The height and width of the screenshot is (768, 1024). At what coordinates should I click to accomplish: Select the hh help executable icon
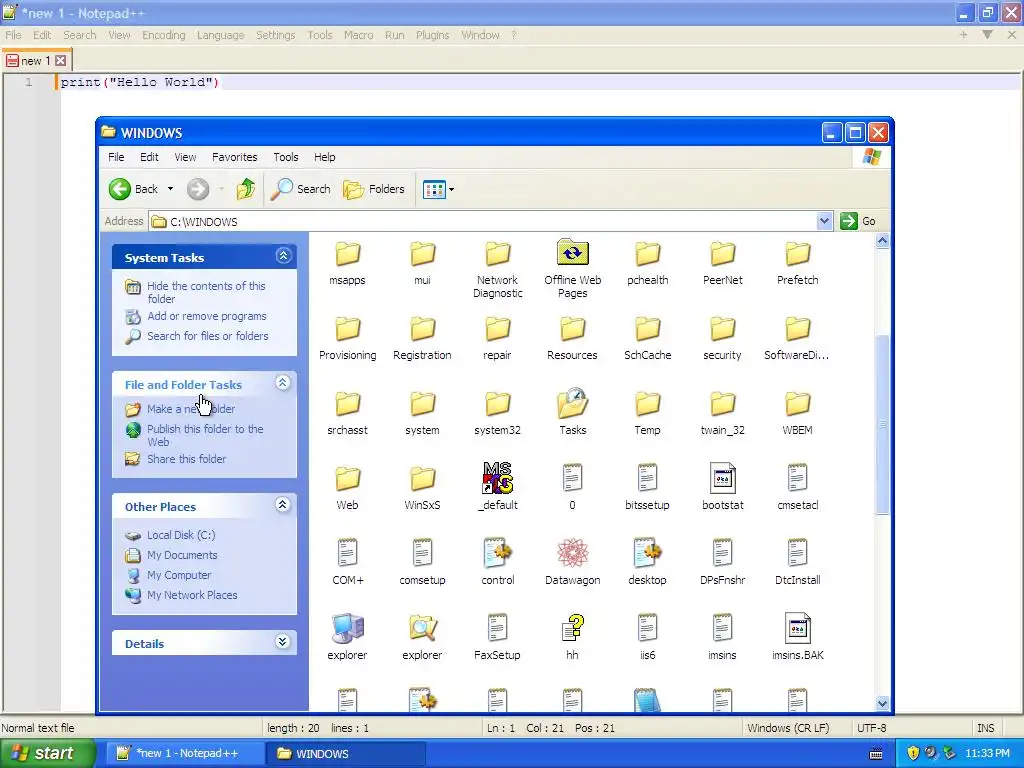click(x=573, y=629)
